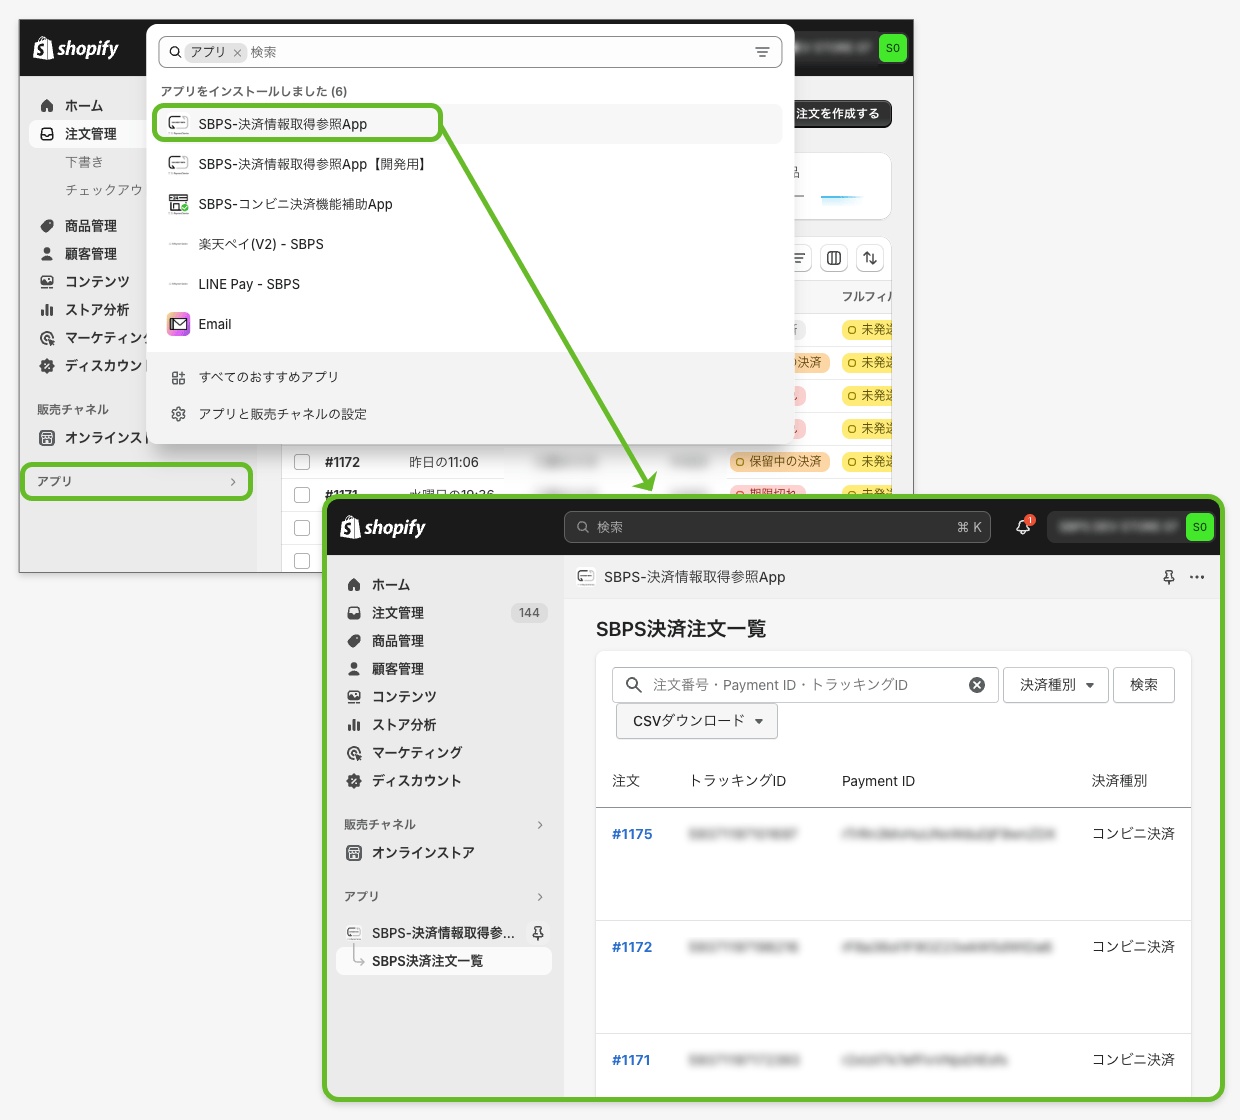The width and height of the screenshot is (1240, 1120).
Task: Focus the 注文番号・Payment ID・トラッキングID search input
Action: click(805, 685)
